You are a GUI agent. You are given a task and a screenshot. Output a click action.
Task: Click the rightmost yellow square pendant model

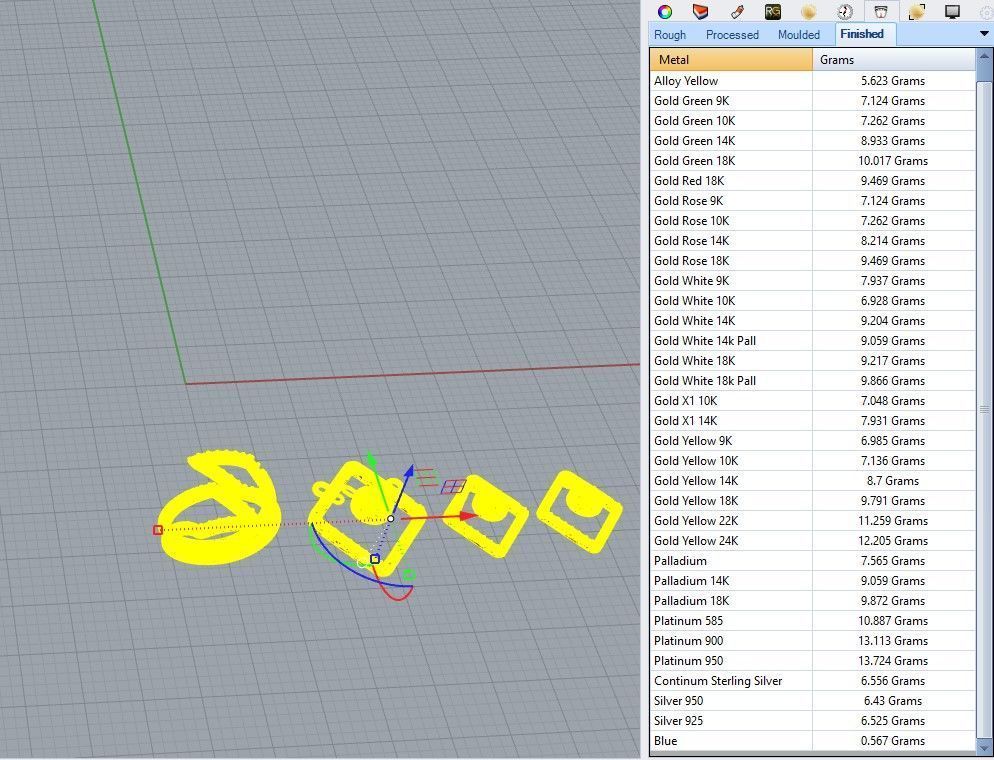[579, 512]
